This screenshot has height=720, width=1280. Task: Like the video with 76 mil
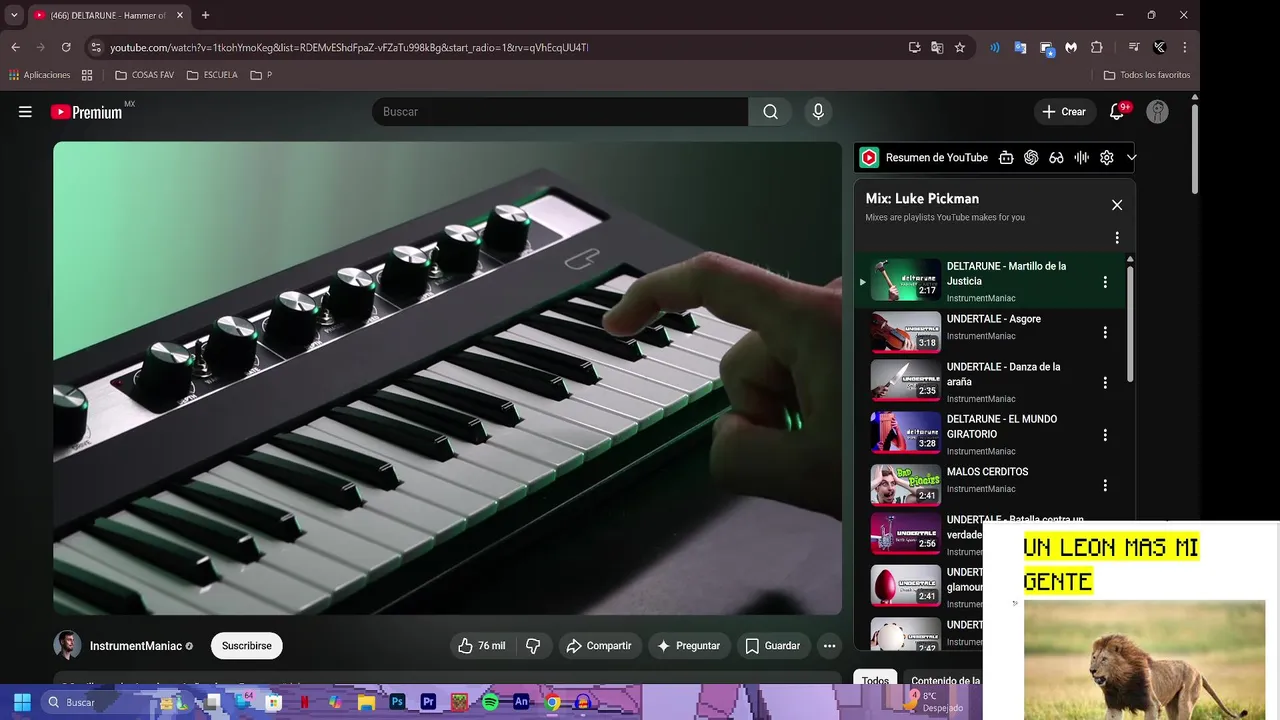[481, 646]
